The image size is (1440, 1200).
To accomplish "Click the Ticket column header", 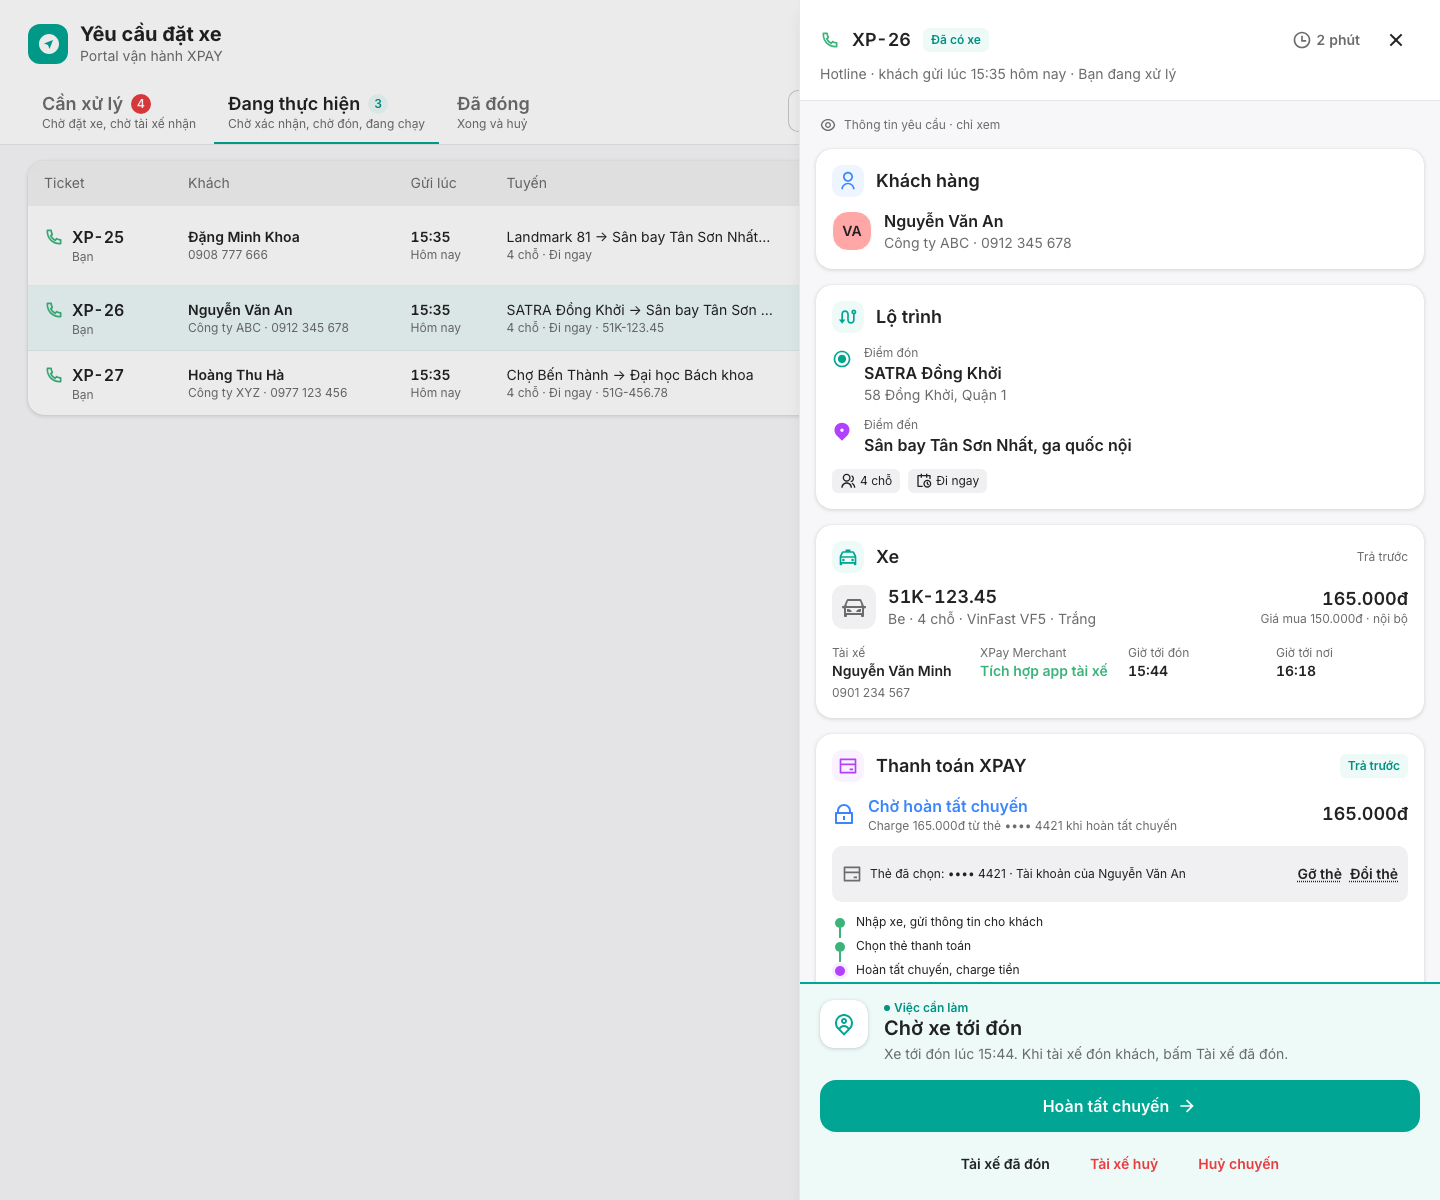I will (x=64, y=183).
